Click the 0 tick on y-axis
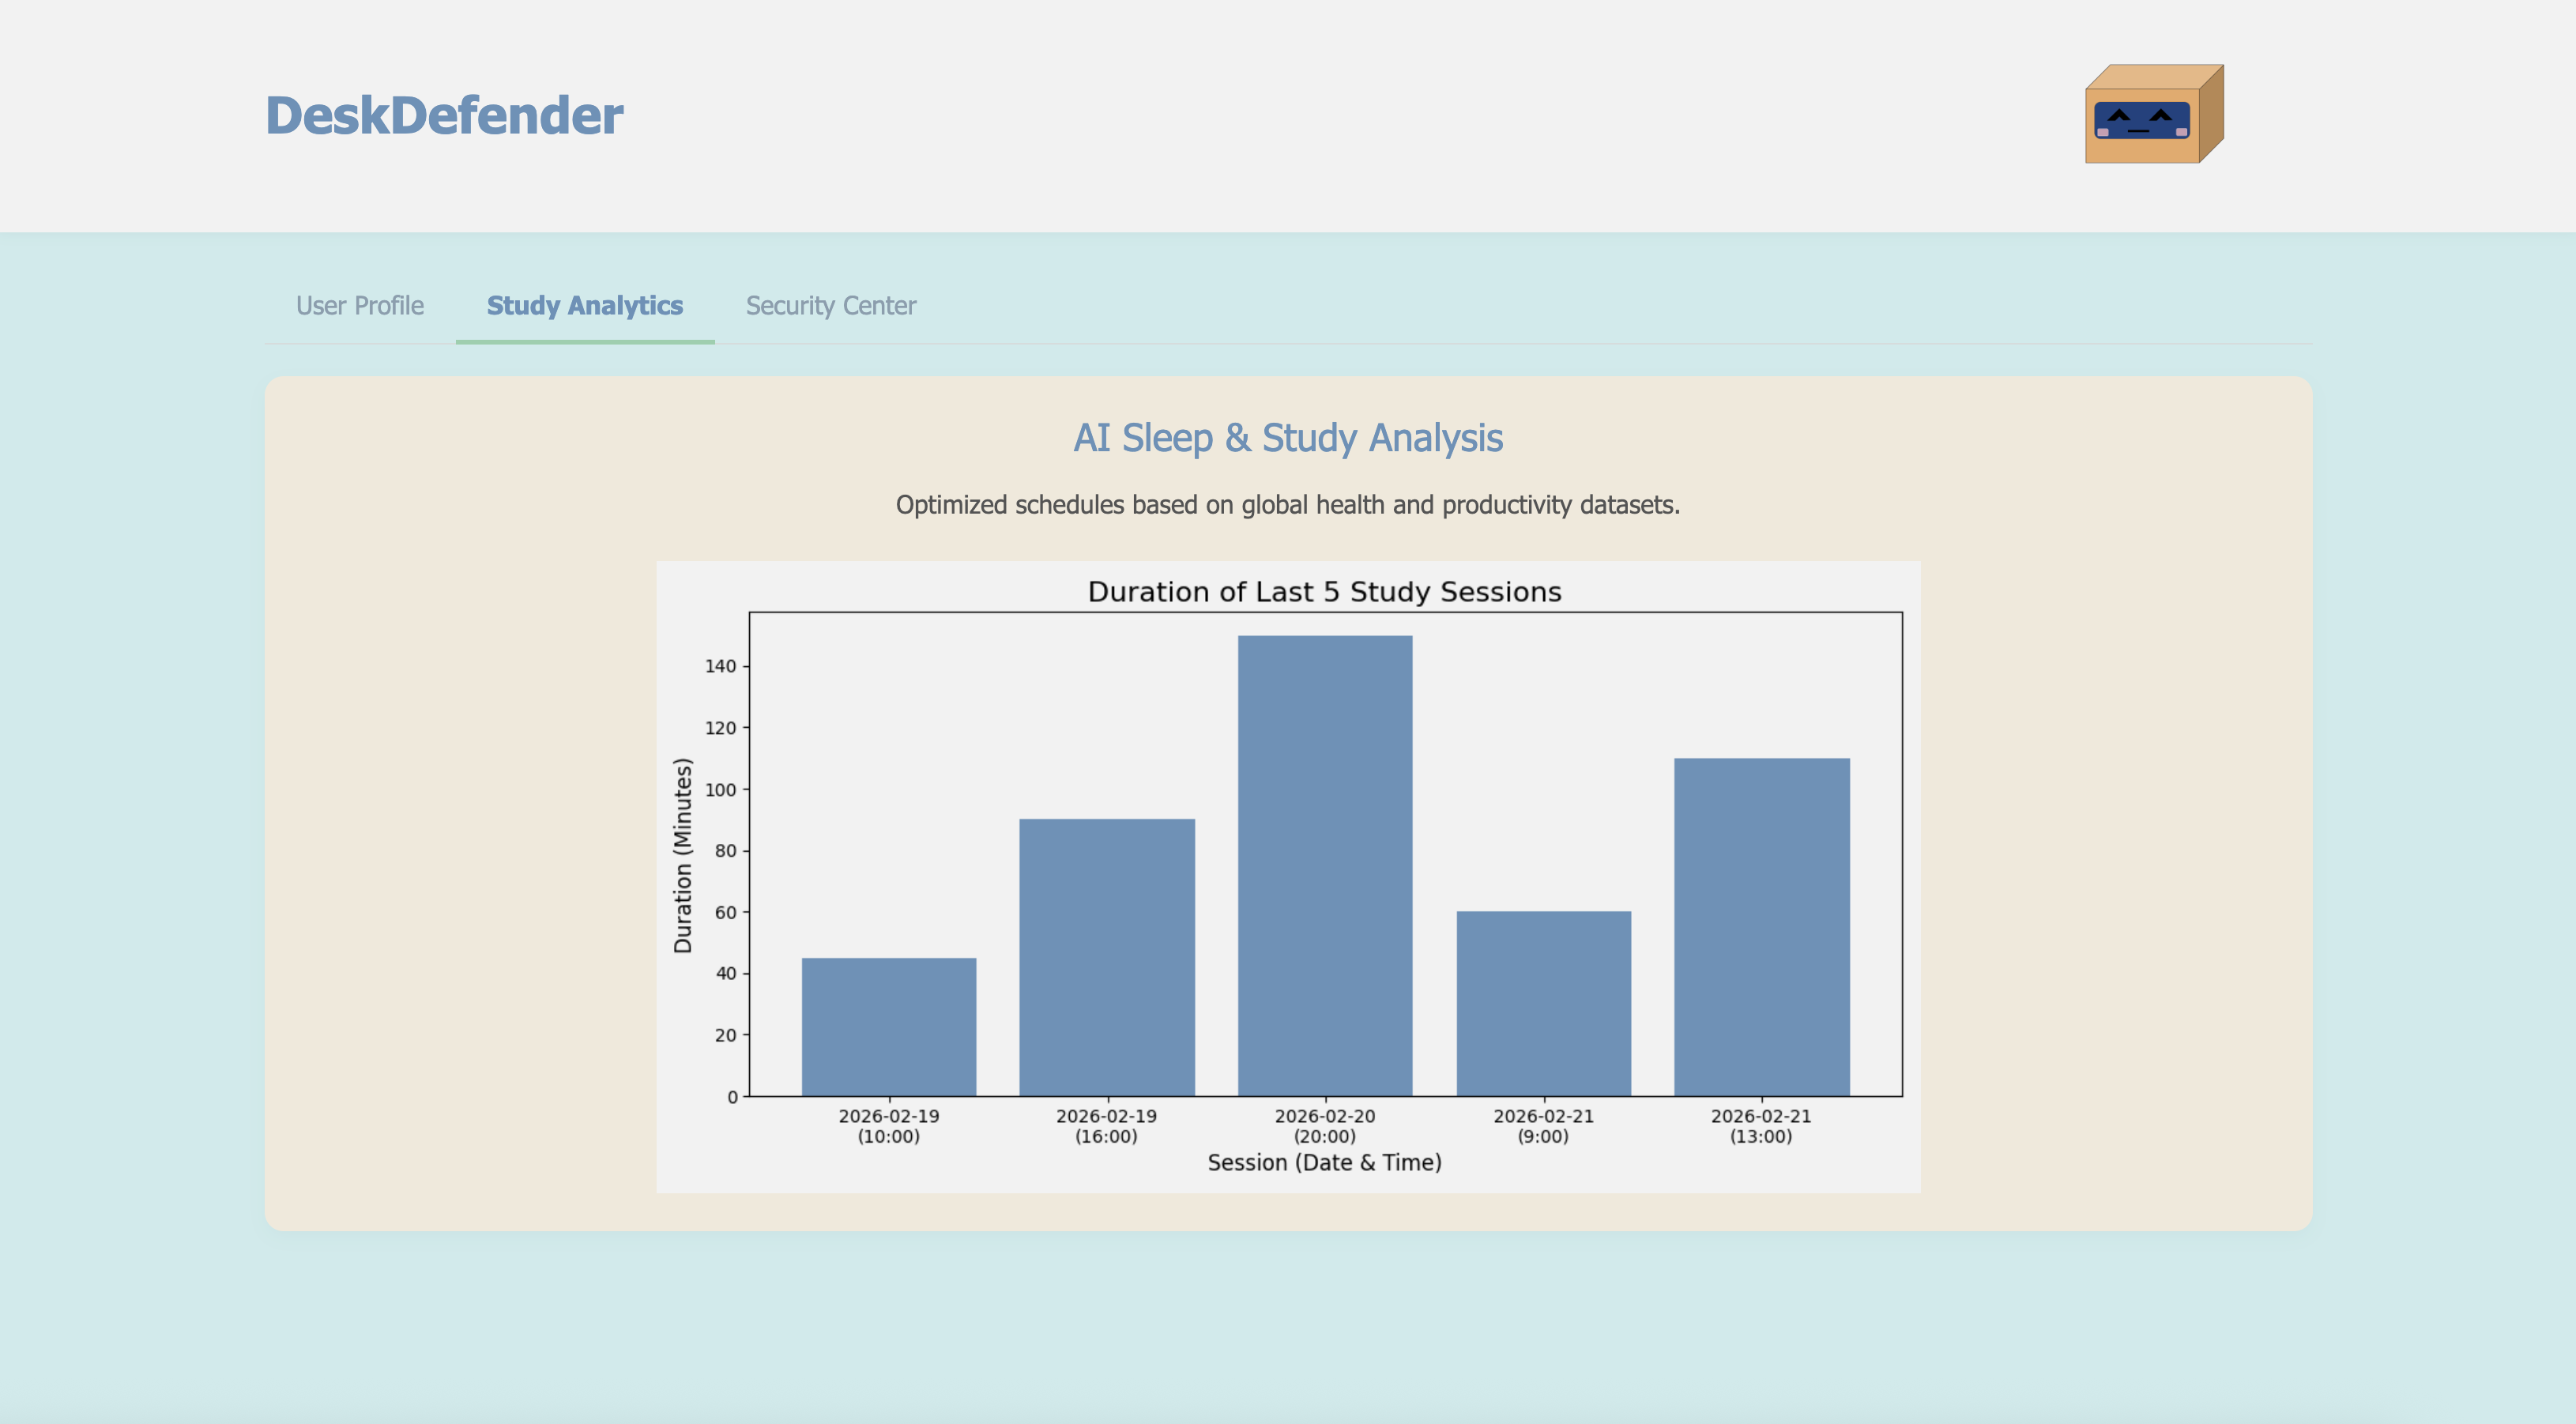The height and width of the screenshot is (1424, 2576). click(732, 1097)
